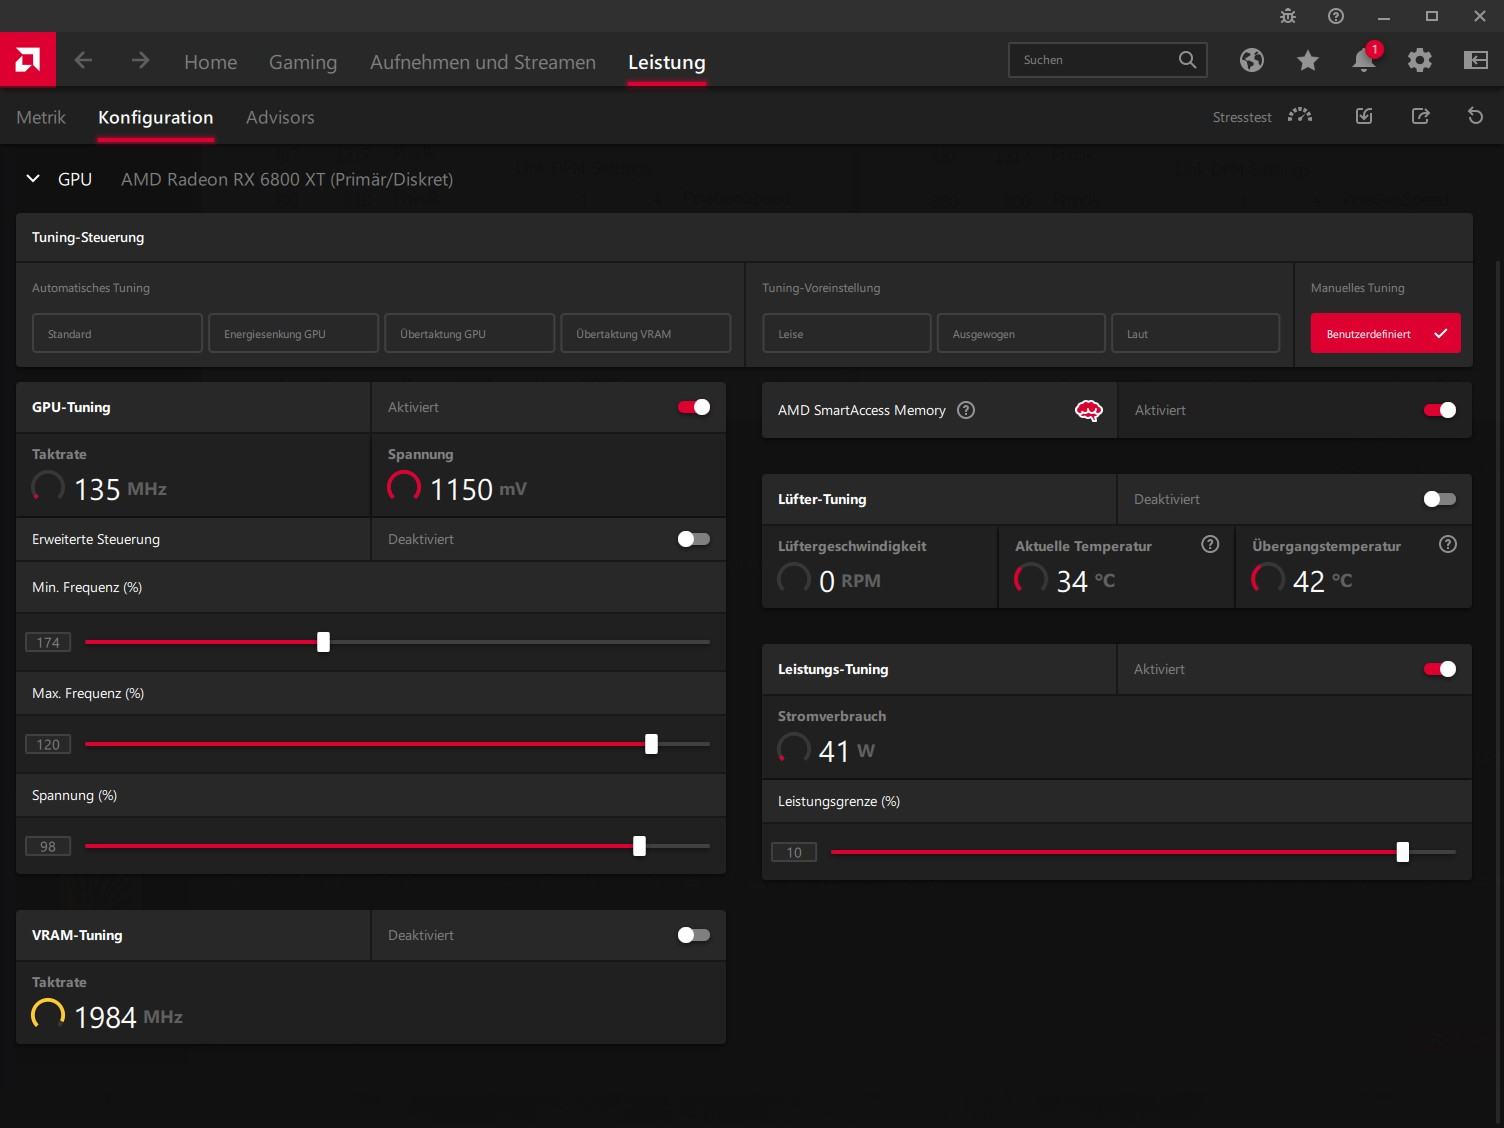Open the web browser globe icon

(1252, 61)
